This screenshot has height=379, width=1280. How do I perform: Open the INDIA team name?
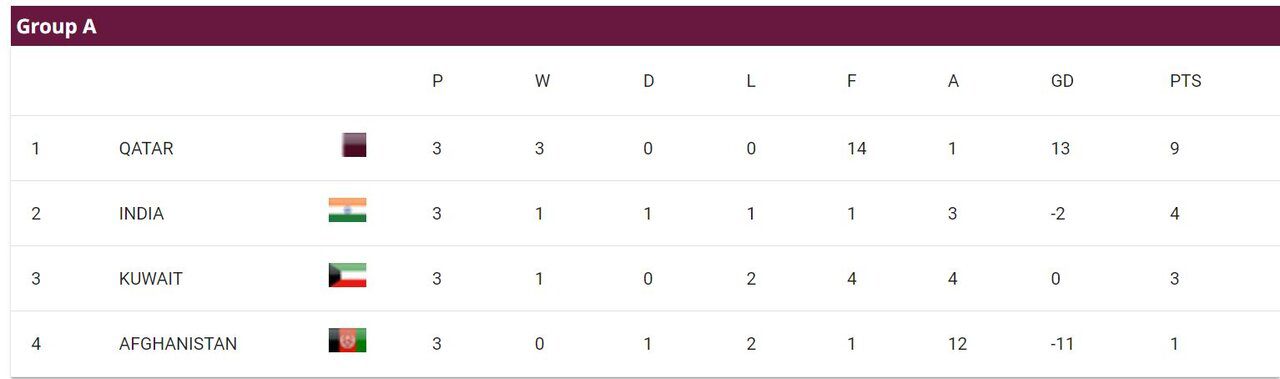(x=141, y=213)
